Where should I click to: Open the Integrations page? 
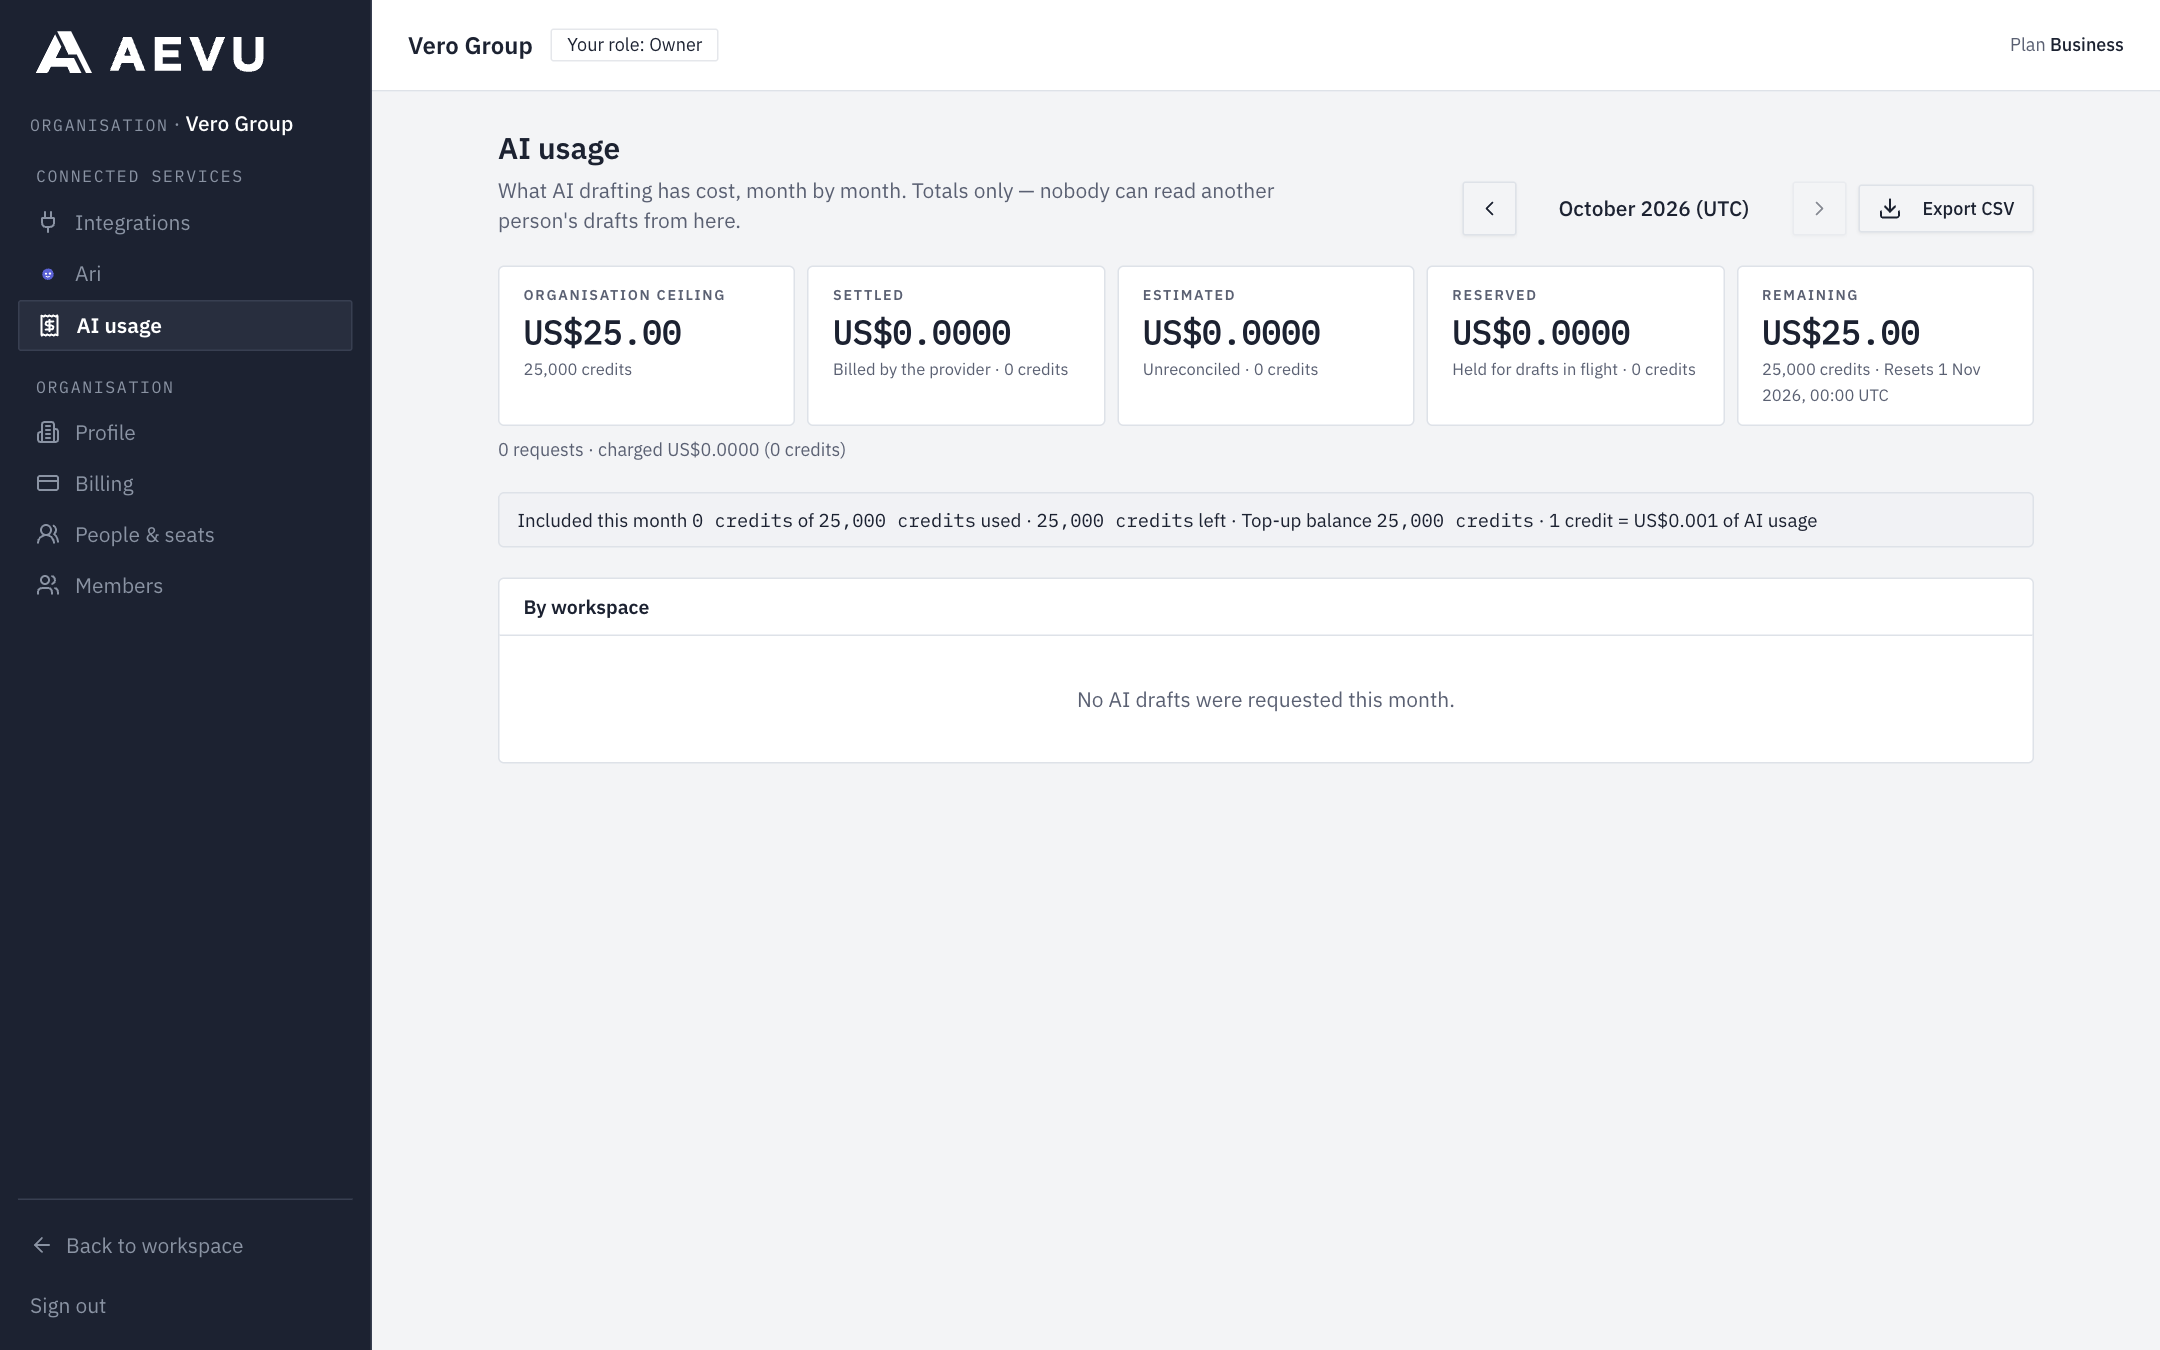pos(185,223)
